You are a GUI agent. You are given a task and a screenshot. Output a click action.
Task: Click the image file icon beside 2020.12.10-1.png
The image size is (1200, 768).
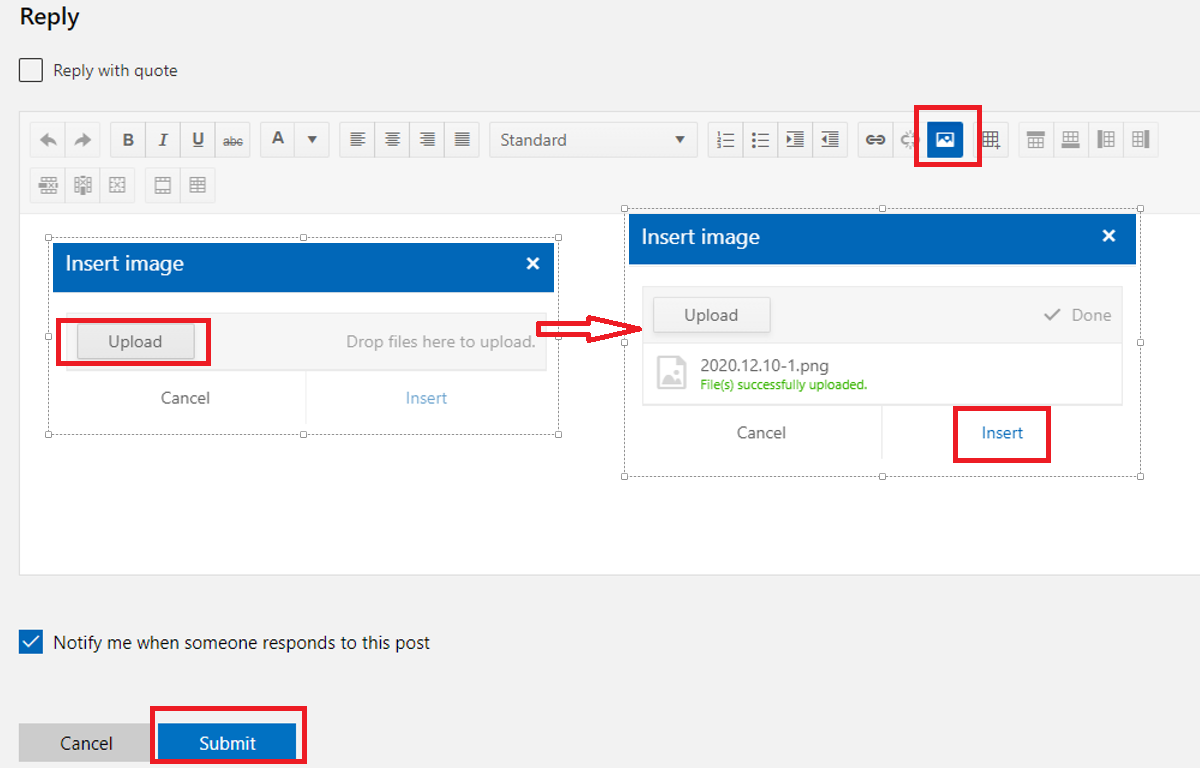coord(672,371)
